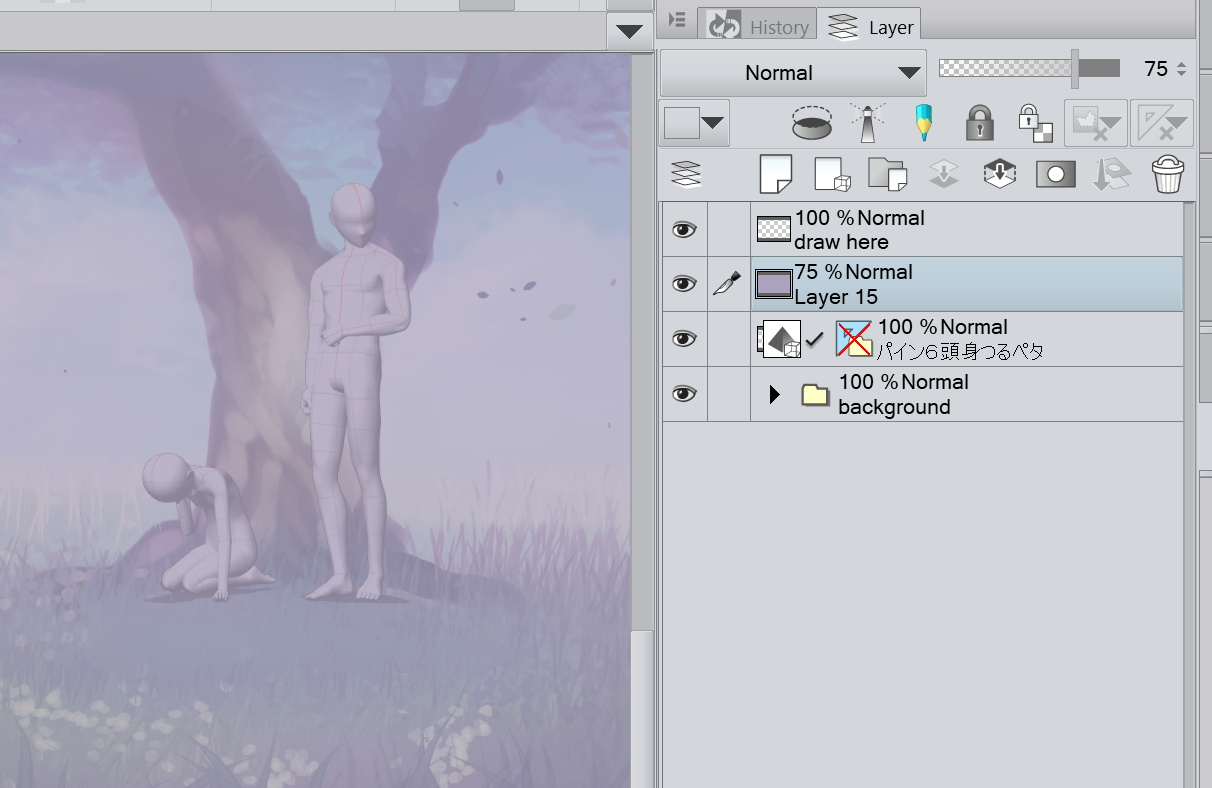Create a new raster layer

point(776,174)
